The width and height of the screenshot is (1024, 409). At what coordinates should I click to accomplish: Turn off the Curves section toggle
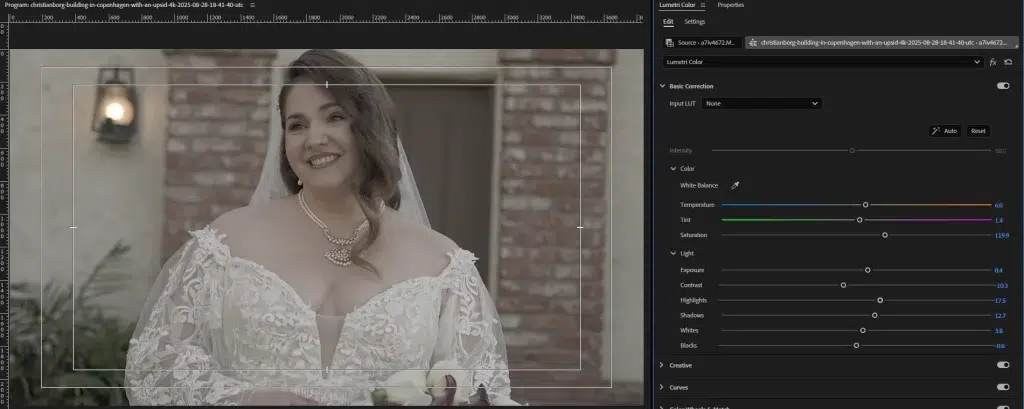tap(1002, 387)
